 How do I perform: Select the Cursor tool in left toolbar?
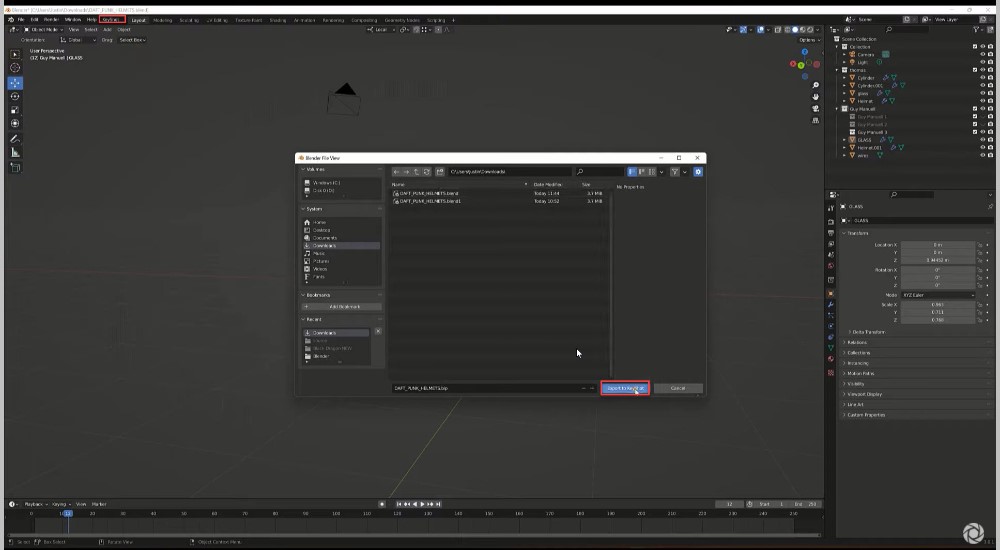(x=15, y=68)
